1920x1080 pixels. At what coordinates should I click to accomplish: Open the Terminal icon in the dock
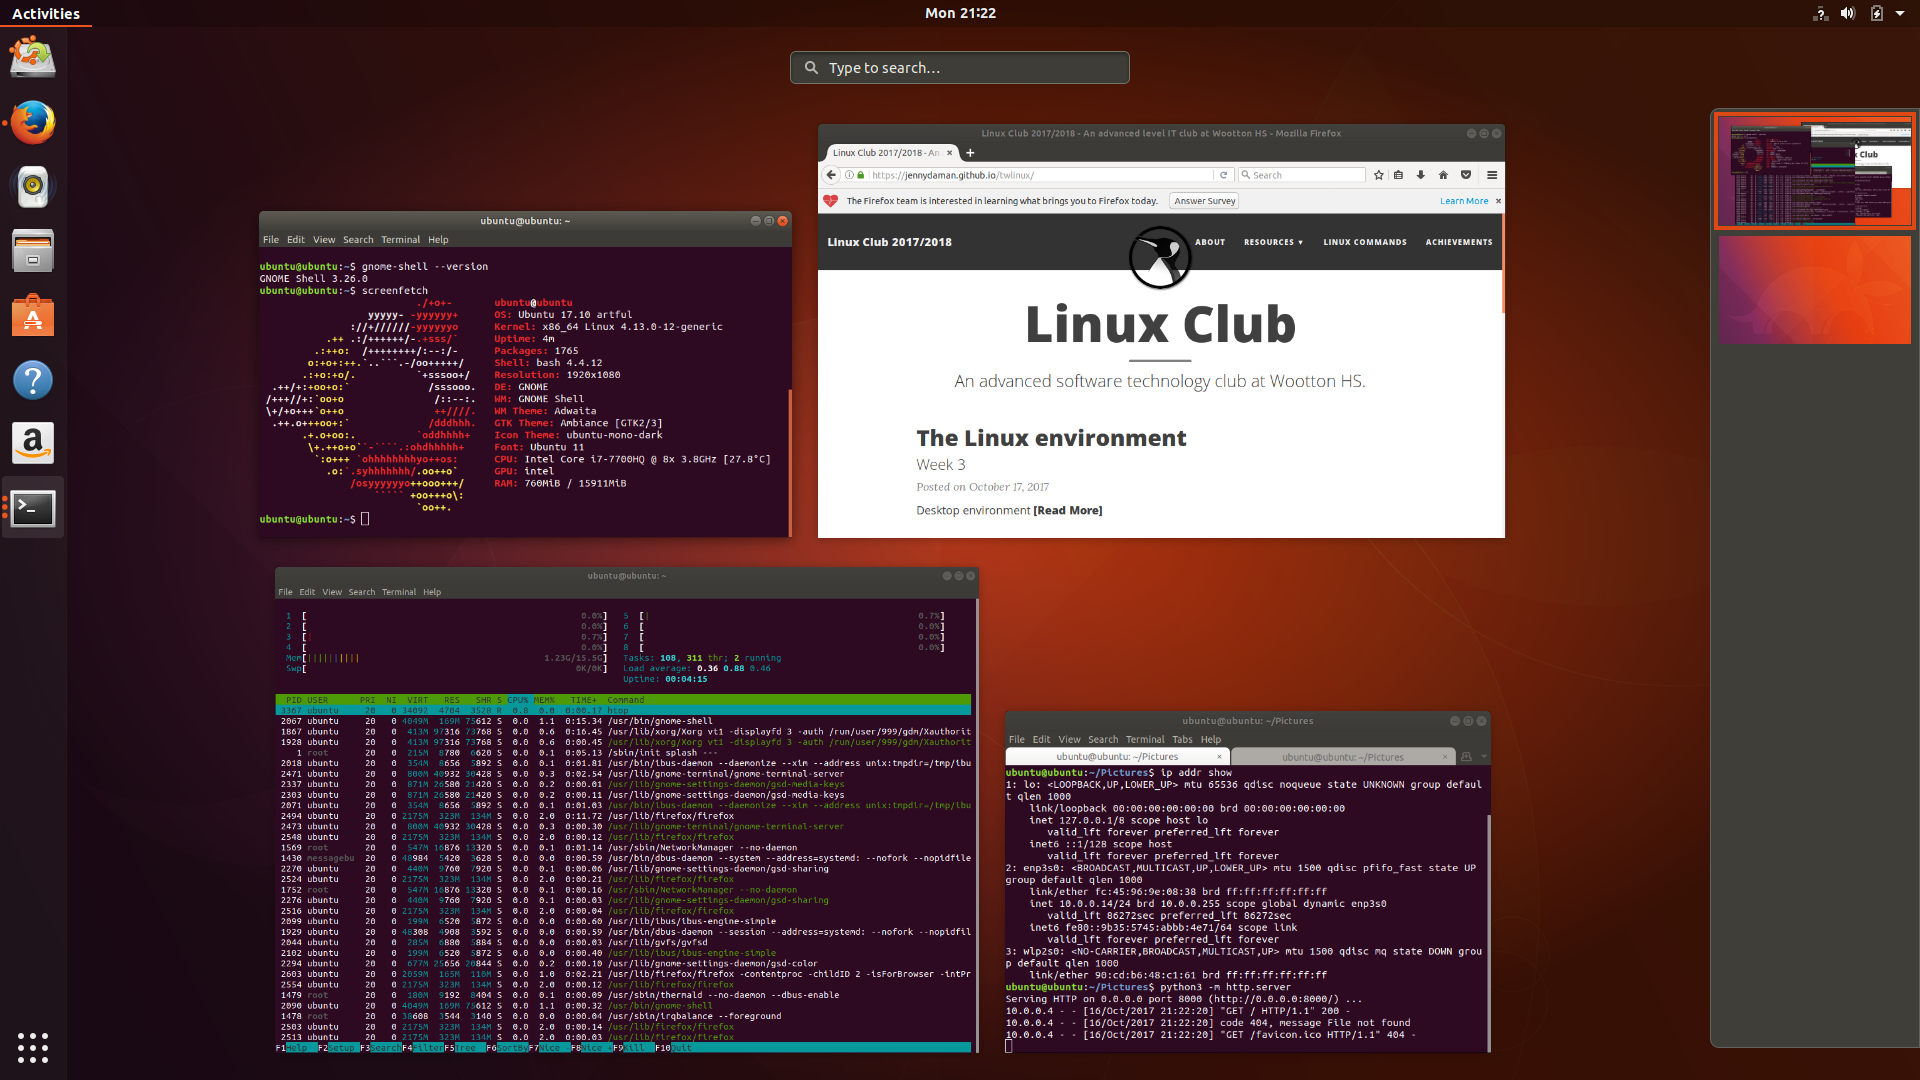tap(33, 508)
